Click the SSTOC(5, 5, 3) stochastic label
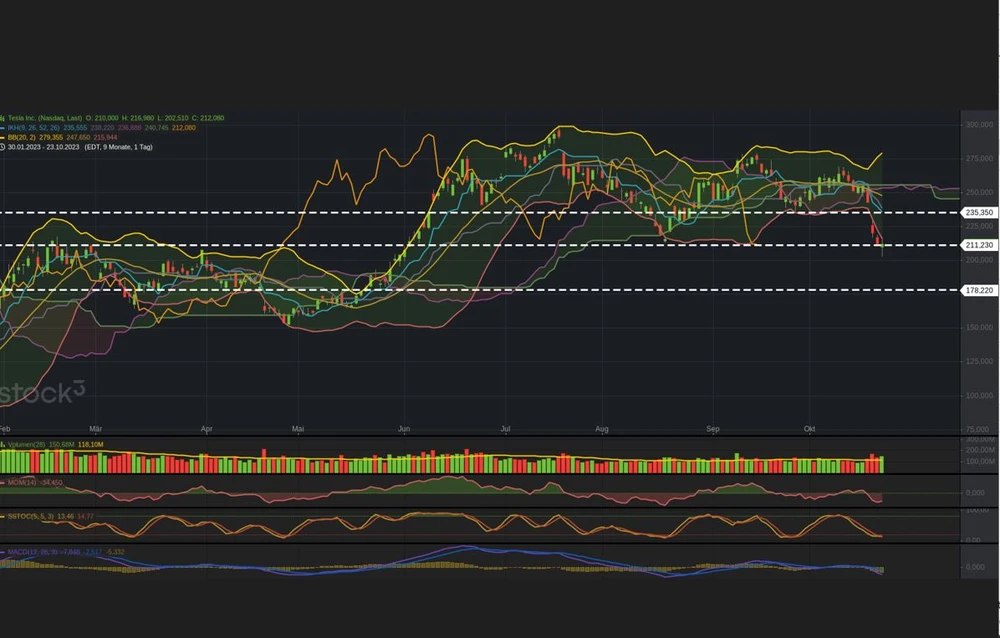The image size is (1000, 638). click(28, 516)
